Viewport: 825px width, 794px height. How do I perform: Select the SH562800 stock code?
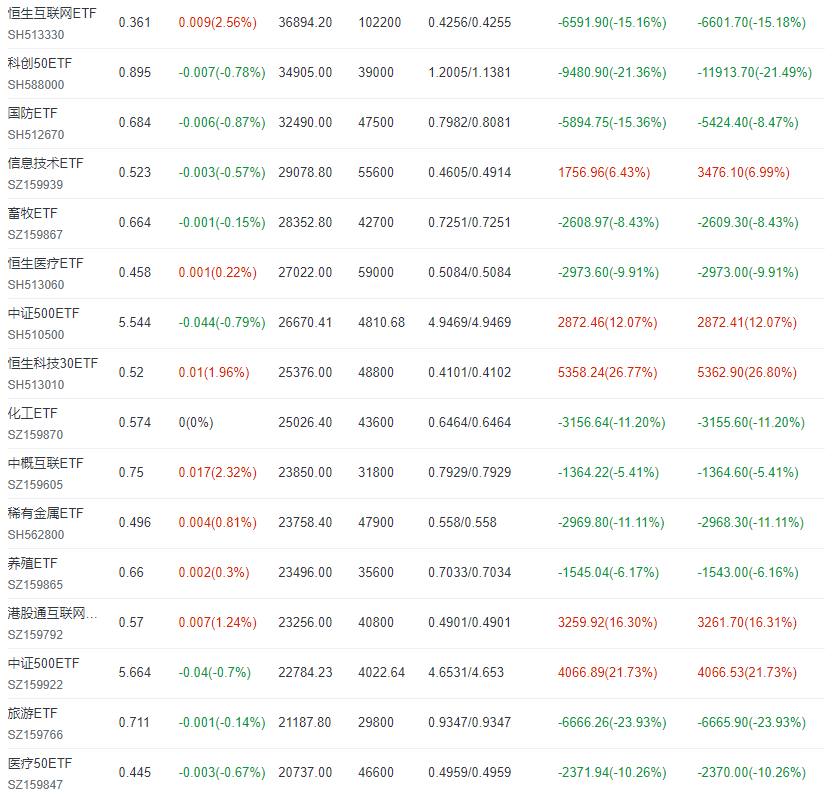point(36,535)
